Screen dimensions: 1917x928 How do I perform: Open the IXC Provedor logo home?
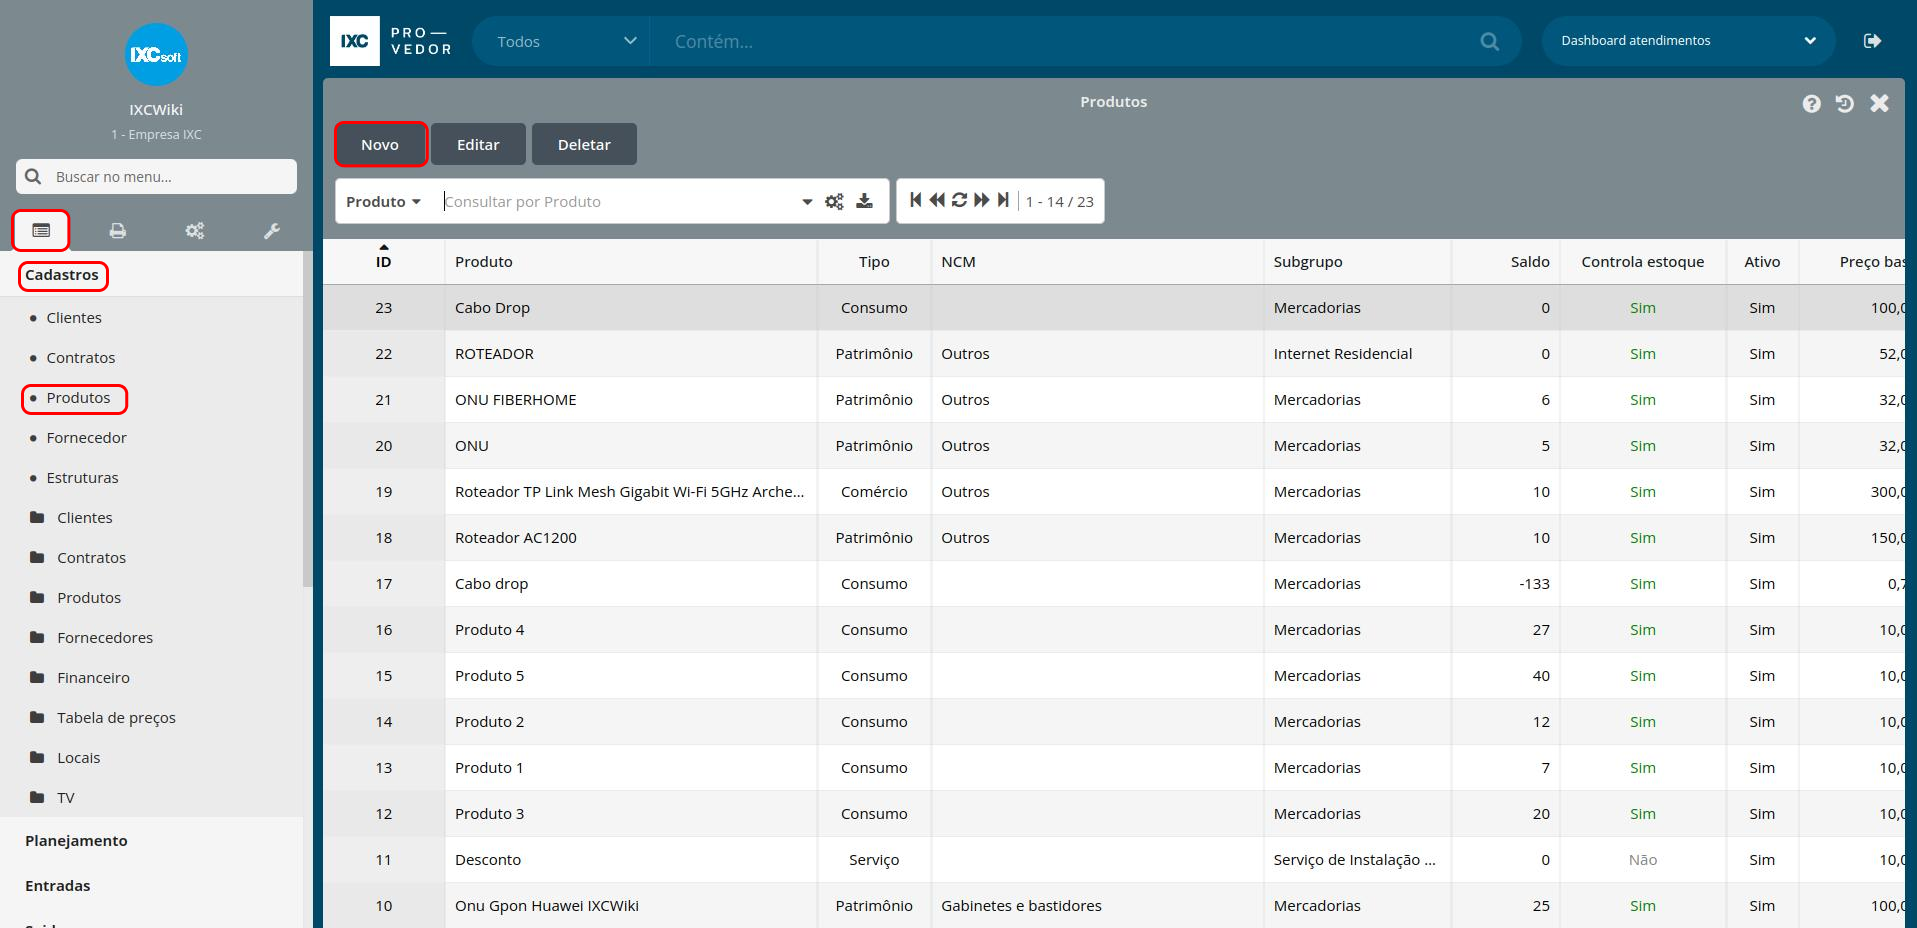(392, 41)
